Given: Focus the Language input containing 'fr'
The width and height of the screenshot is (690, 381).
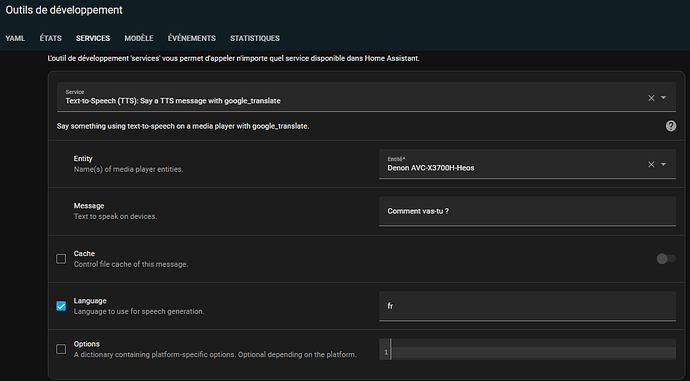Looking at the screenshot, I should (527, 306).
